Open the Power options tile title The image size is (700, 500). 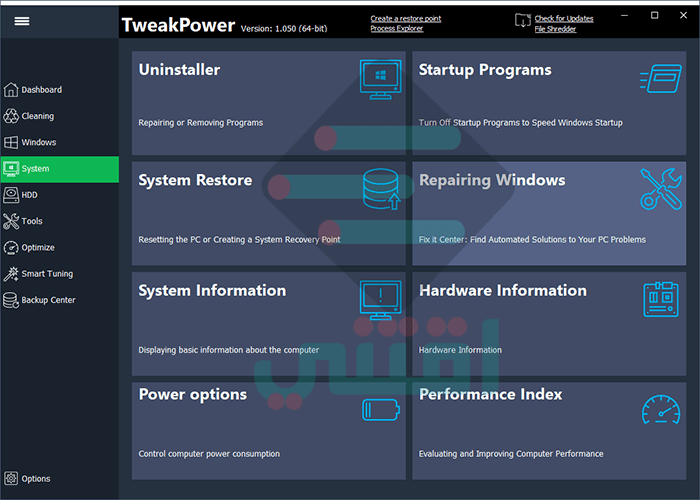(x=192, y=395)
